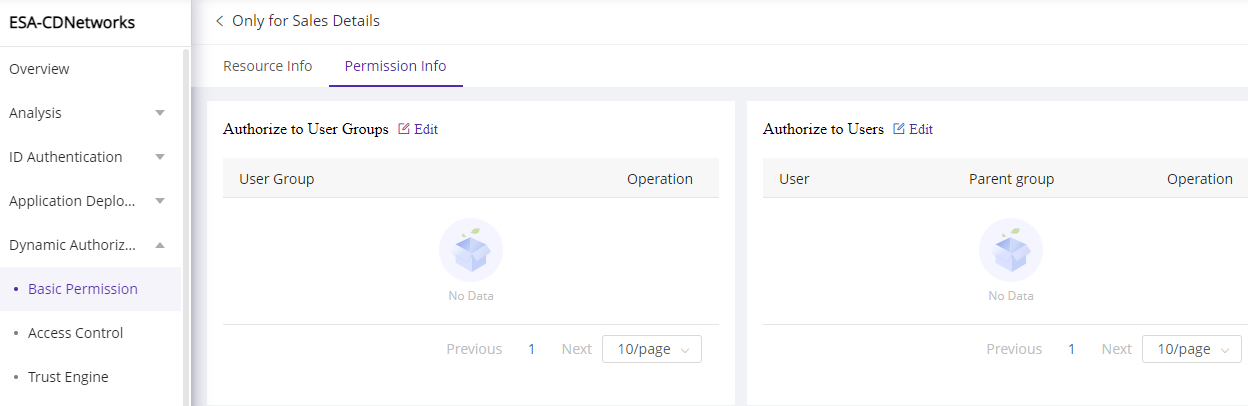Open the 10/page dropdown in Users panel
This screenshot has width=1248, height=406.
(x=1192, y=349)
